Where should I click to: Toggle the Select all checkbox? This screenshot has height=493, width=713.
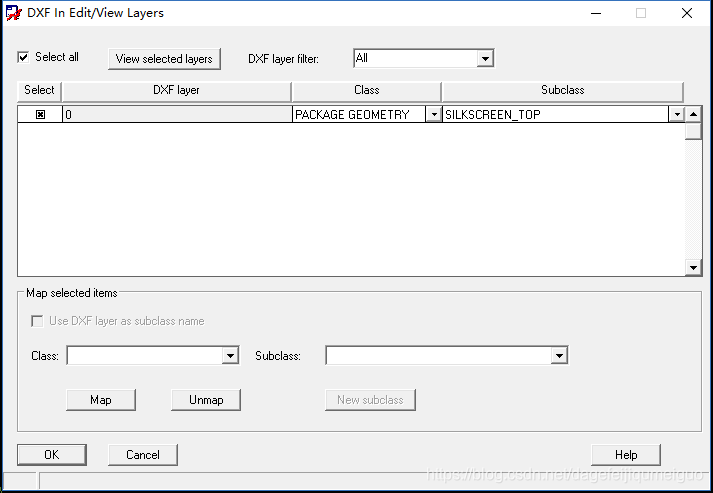[24, 57]
